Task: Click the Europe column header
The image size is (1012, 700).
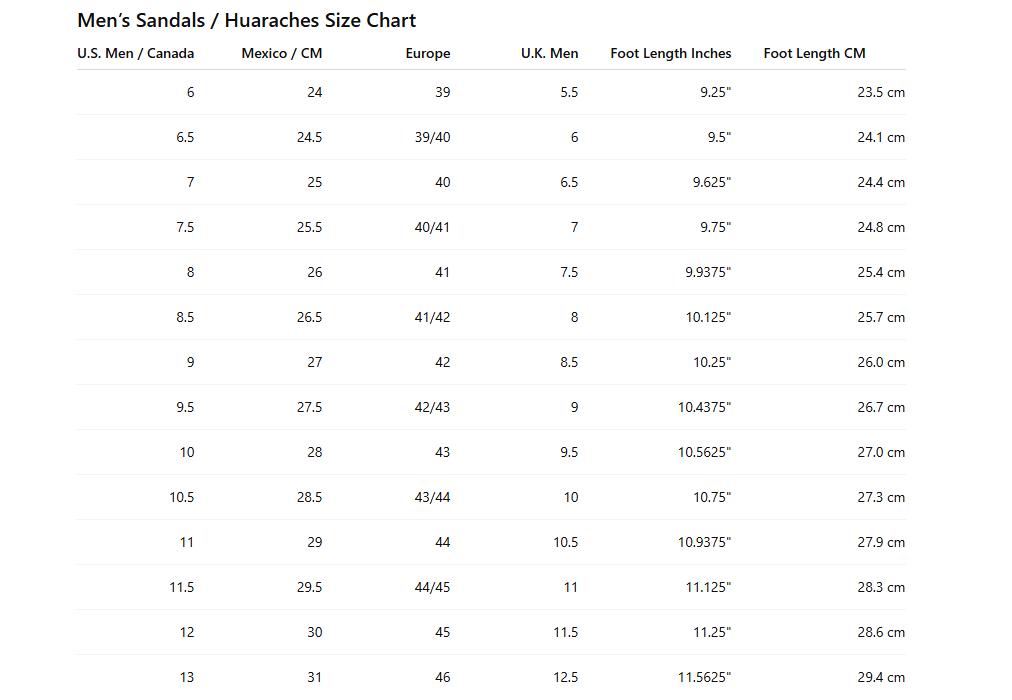Action: (428, 54)
